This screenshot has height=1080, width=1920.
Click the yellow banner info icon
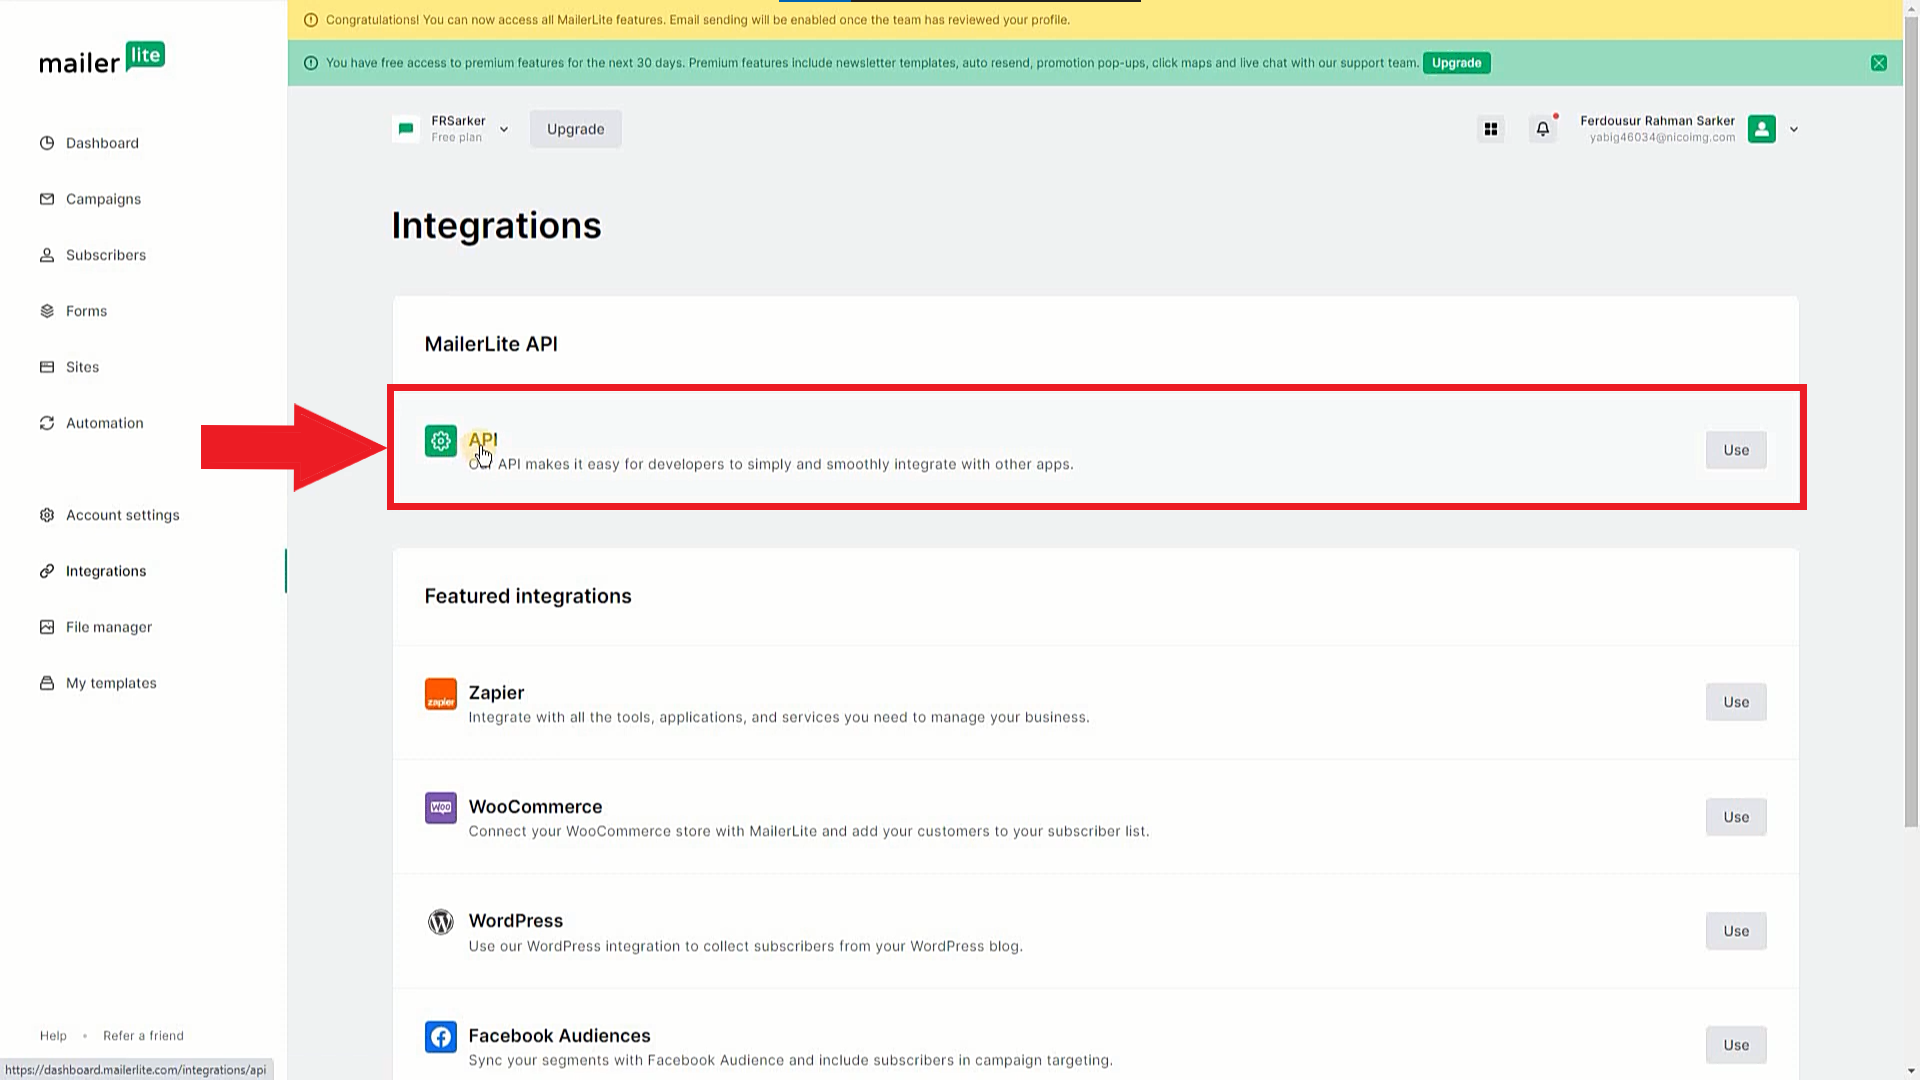click(311, 20)
